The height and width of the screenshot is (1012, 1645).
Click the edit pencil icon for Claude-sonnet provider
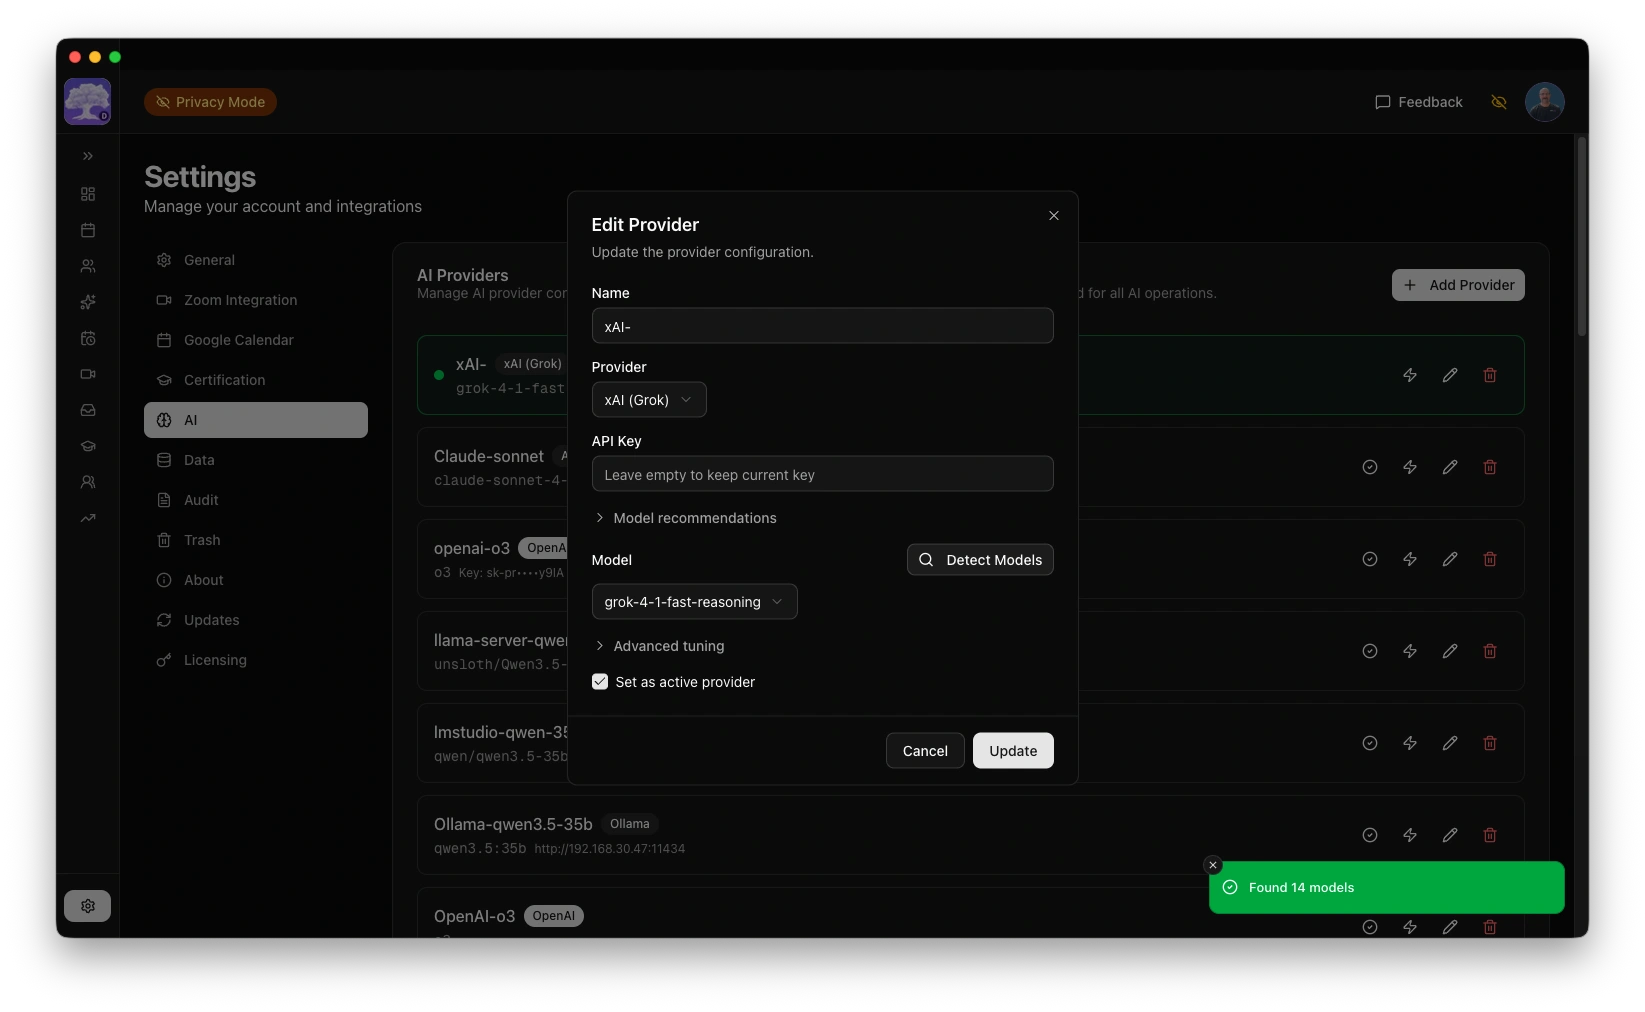1449,467
